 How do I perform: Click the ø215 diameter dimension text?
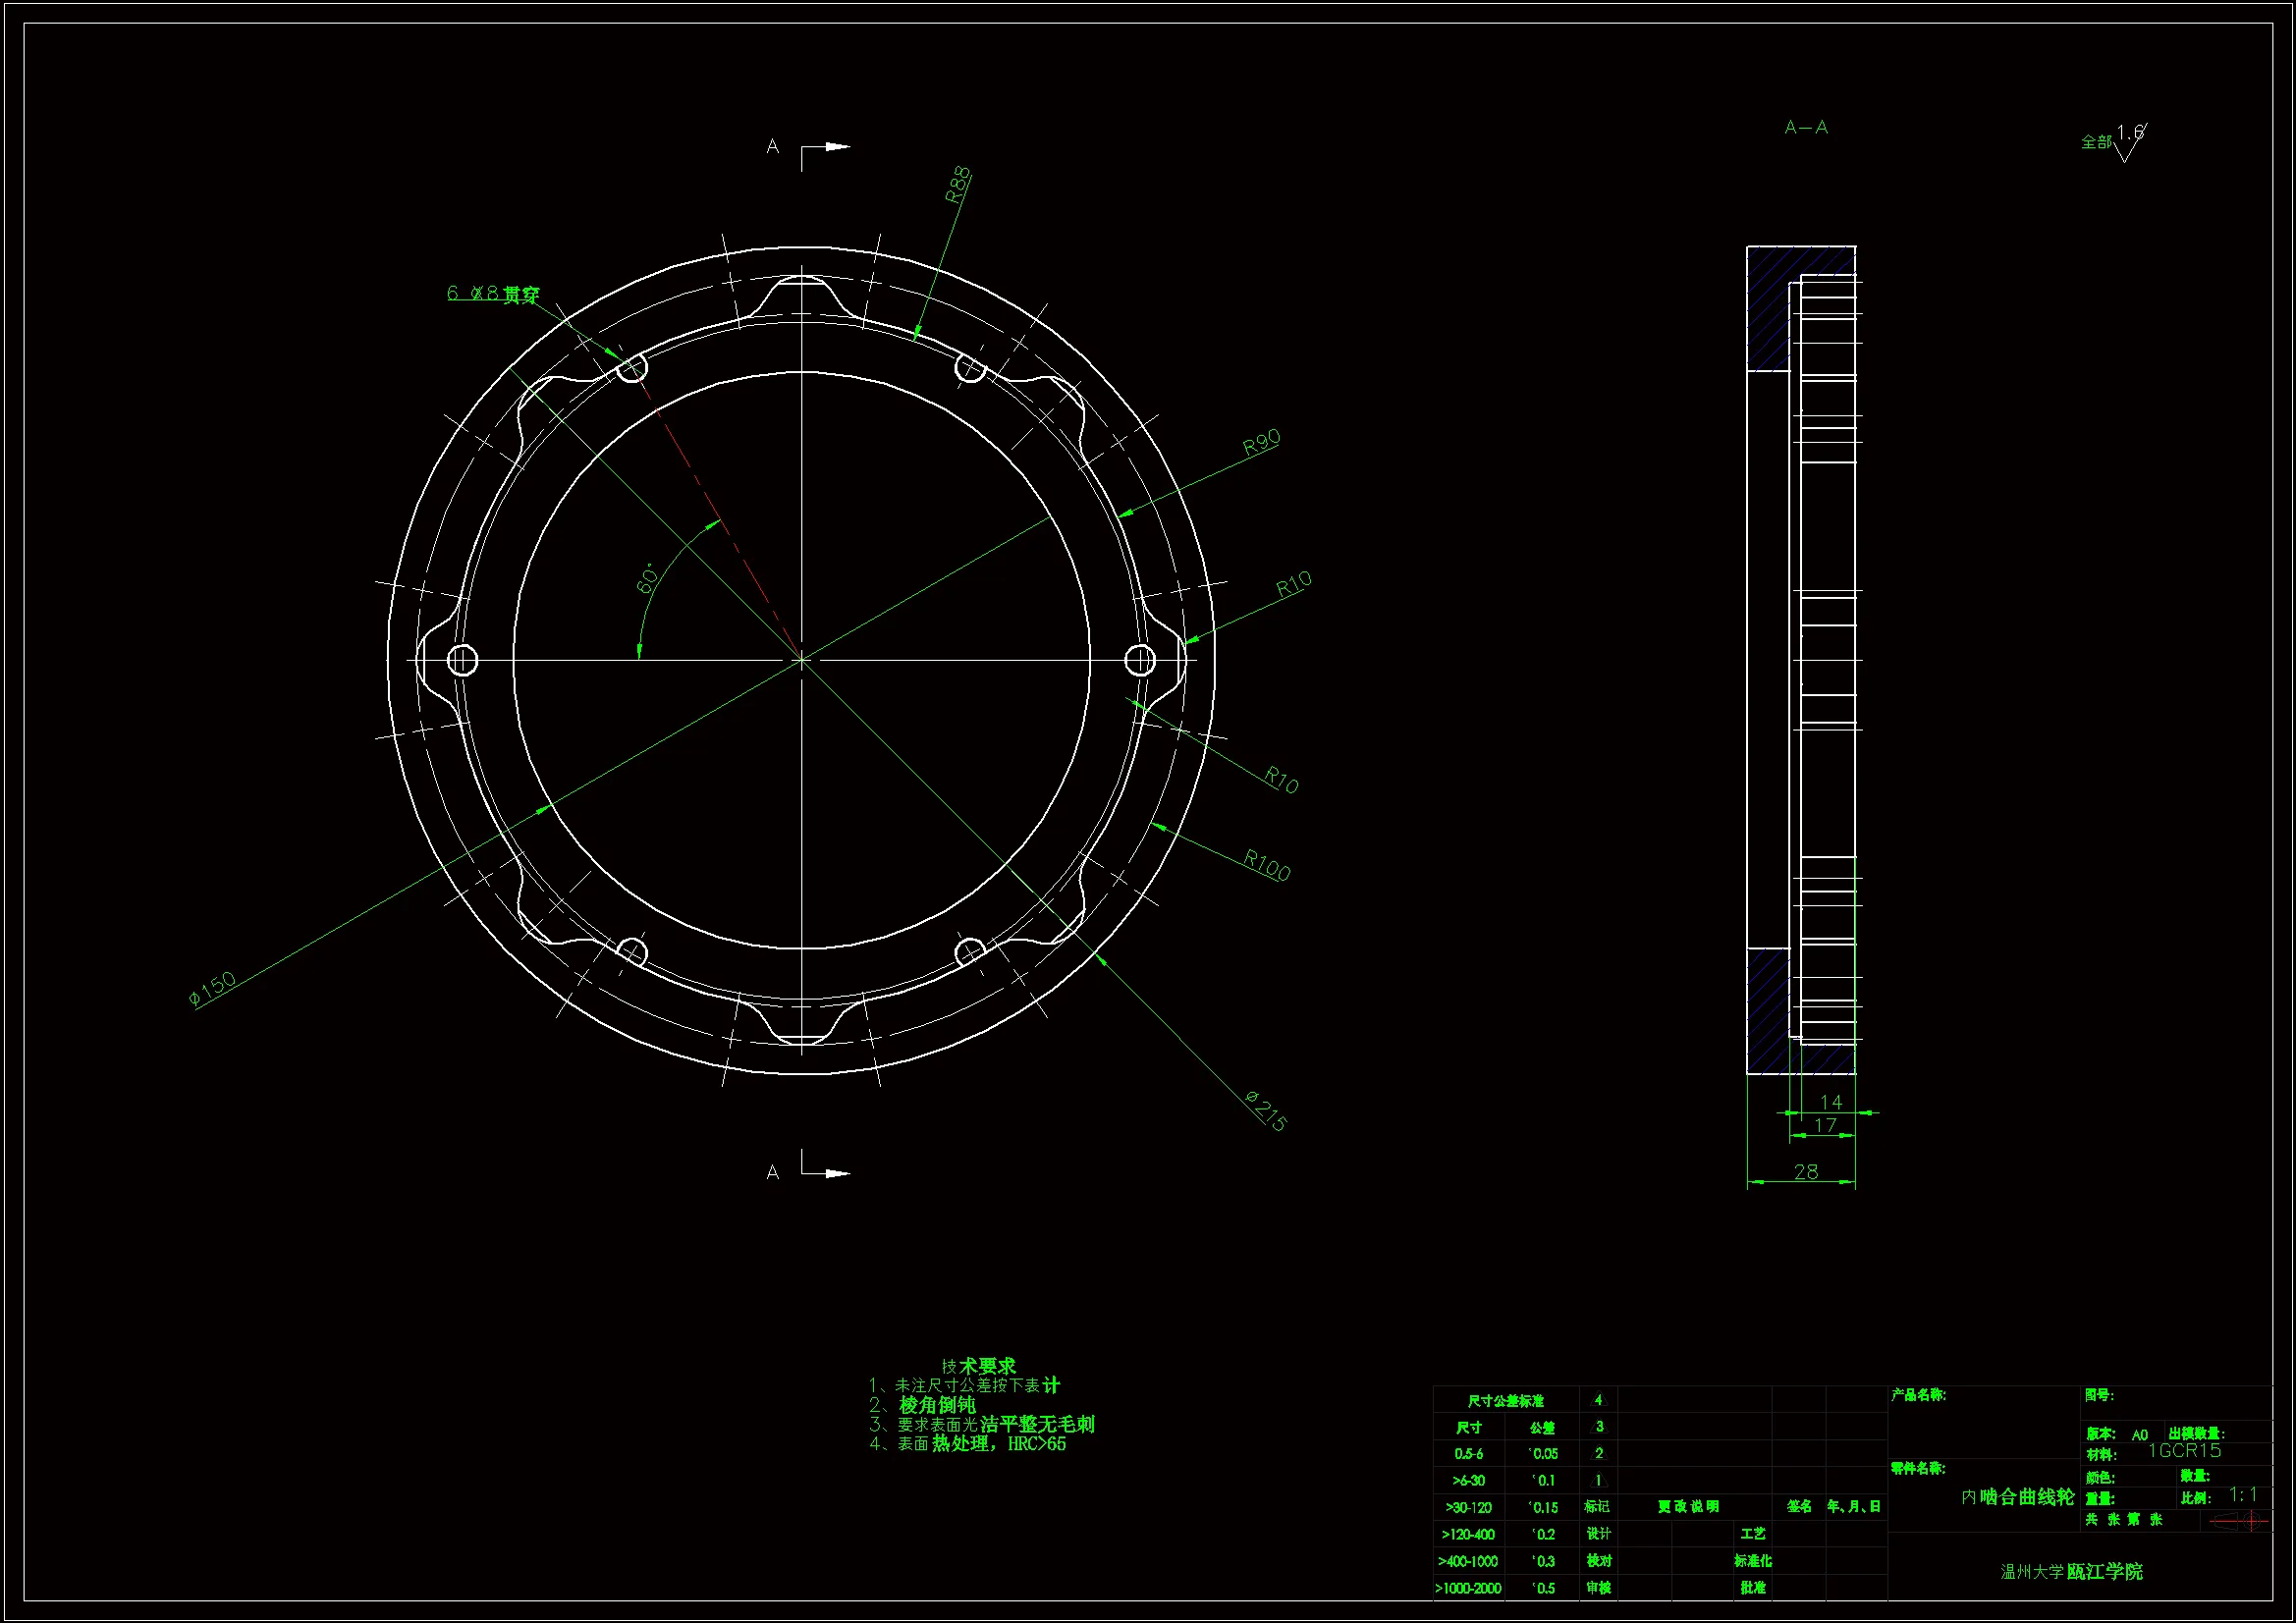tap(1266, 1110)
